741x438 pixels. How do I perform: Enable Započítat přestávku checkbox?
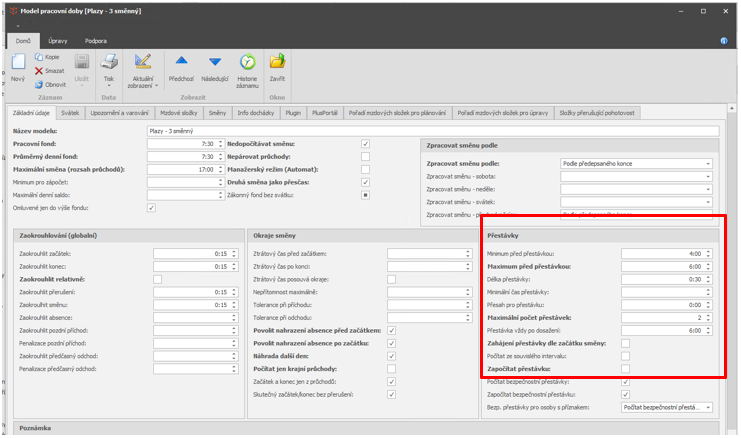tap(625, 369)
